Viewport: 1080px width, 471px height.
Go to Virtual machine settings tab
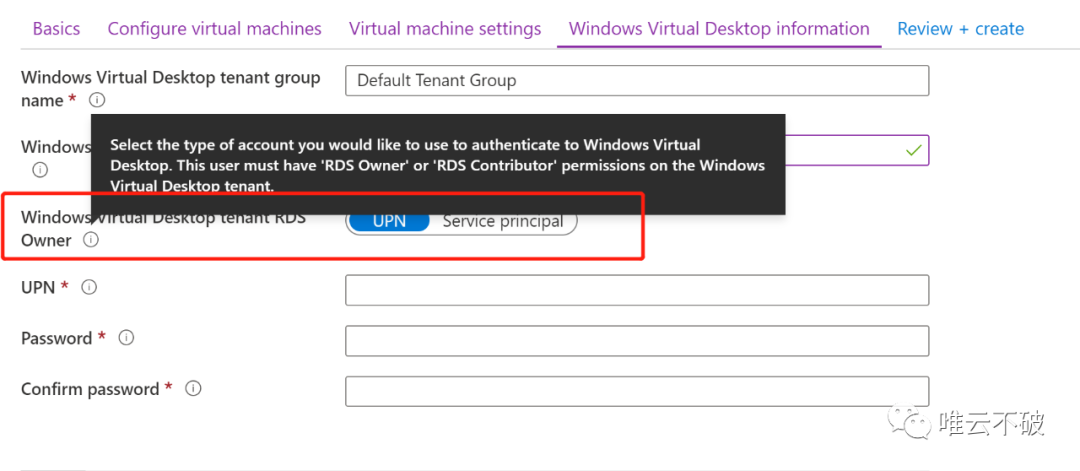tap(445, 29)
